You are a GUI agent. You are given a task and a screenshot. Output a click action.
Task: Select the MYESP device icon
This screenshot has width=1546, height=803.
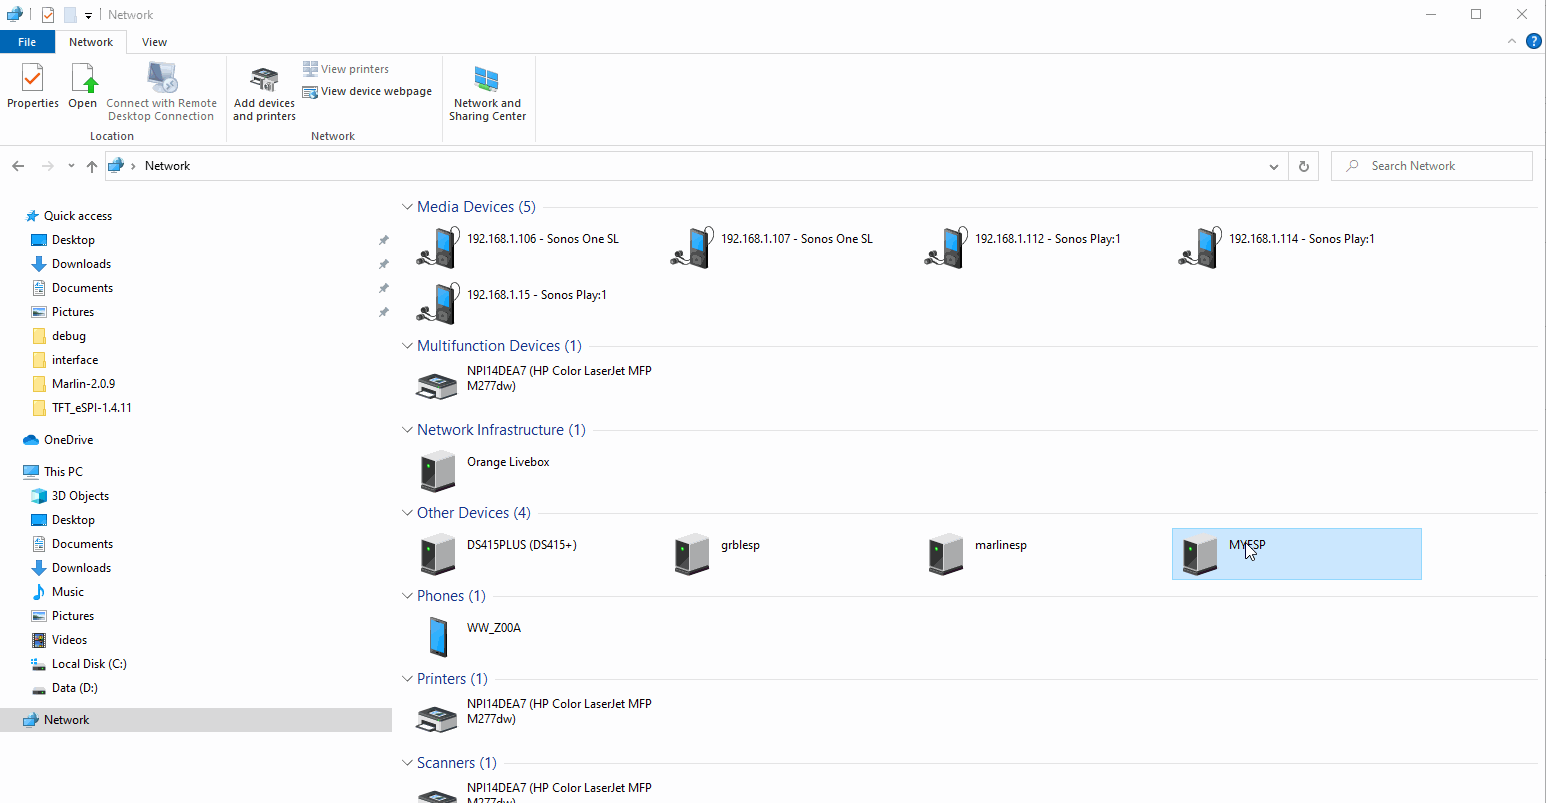1200,554
